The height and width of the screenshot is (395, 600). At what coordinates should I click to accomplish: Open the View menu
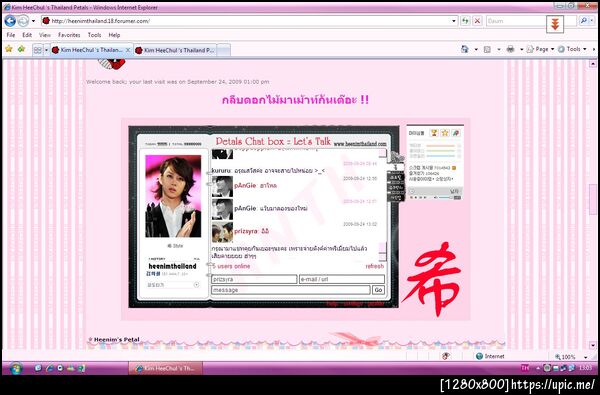45,35
